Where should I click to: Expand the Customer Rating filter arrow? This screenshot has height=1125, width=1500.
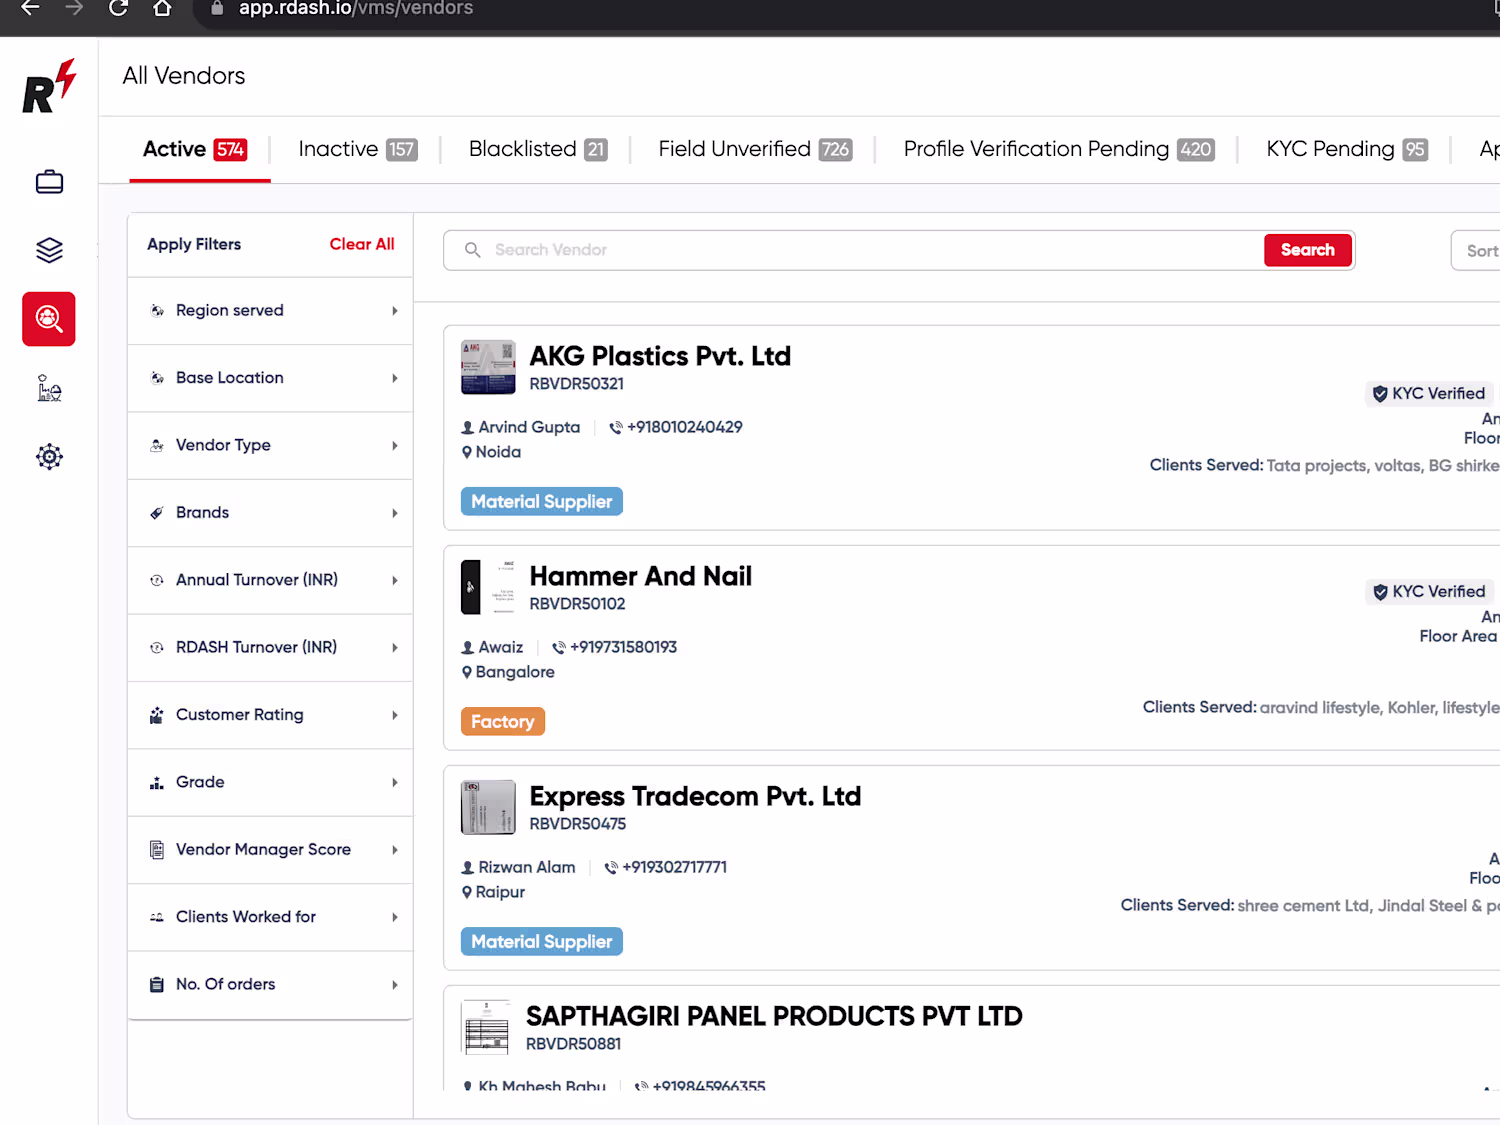coord(395,715)
